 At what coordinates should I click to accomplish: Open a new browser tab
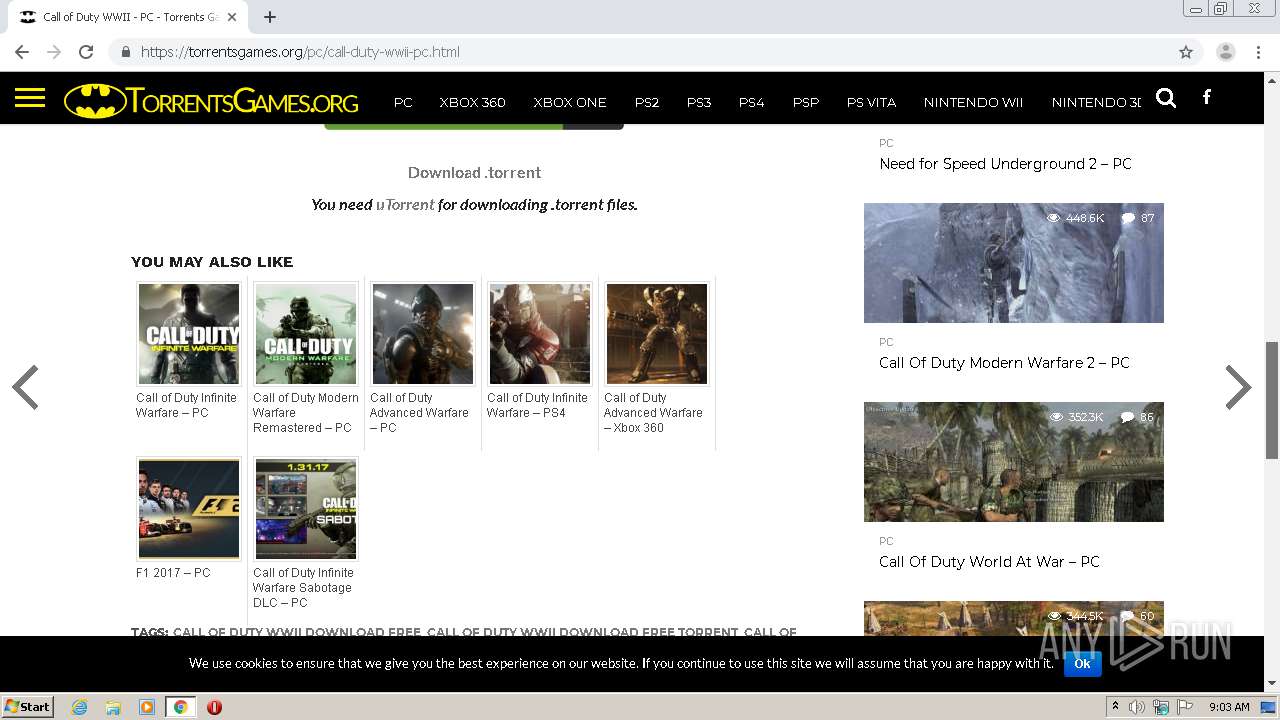point(270,17)
